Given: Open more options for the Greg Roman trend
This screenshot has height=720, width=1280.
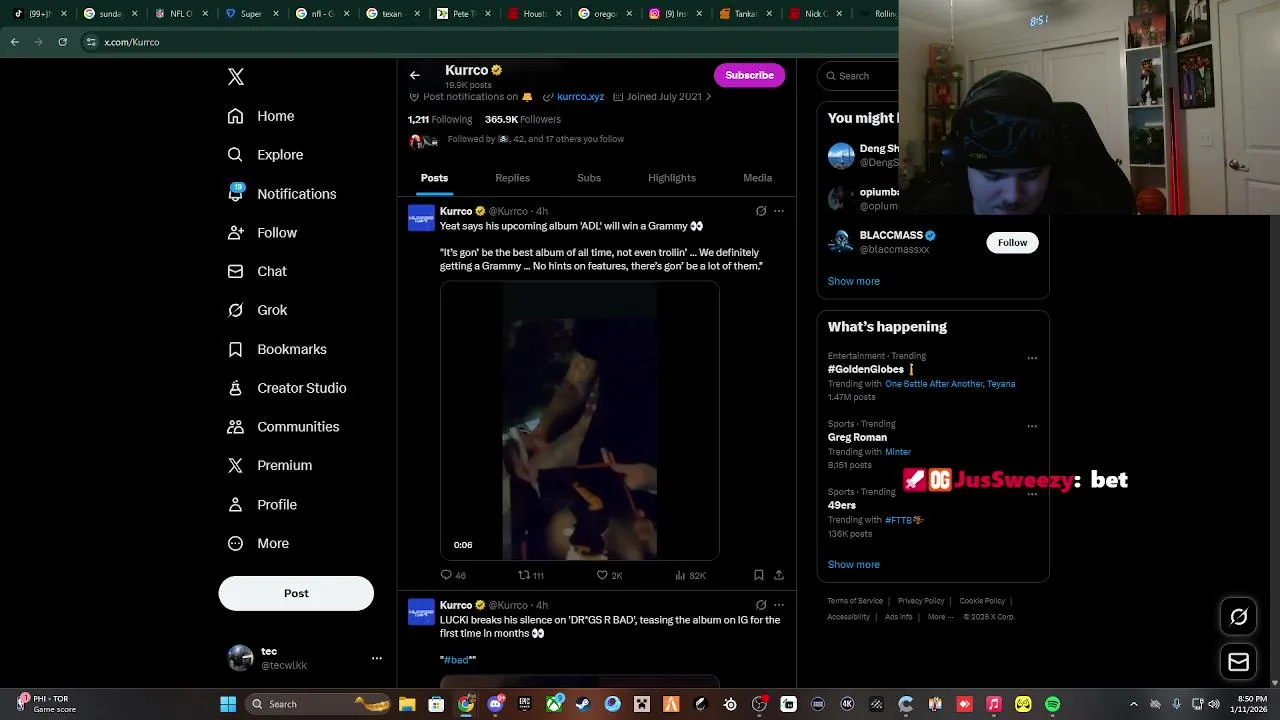Looking at the screenshot, I should [1032, 426].
